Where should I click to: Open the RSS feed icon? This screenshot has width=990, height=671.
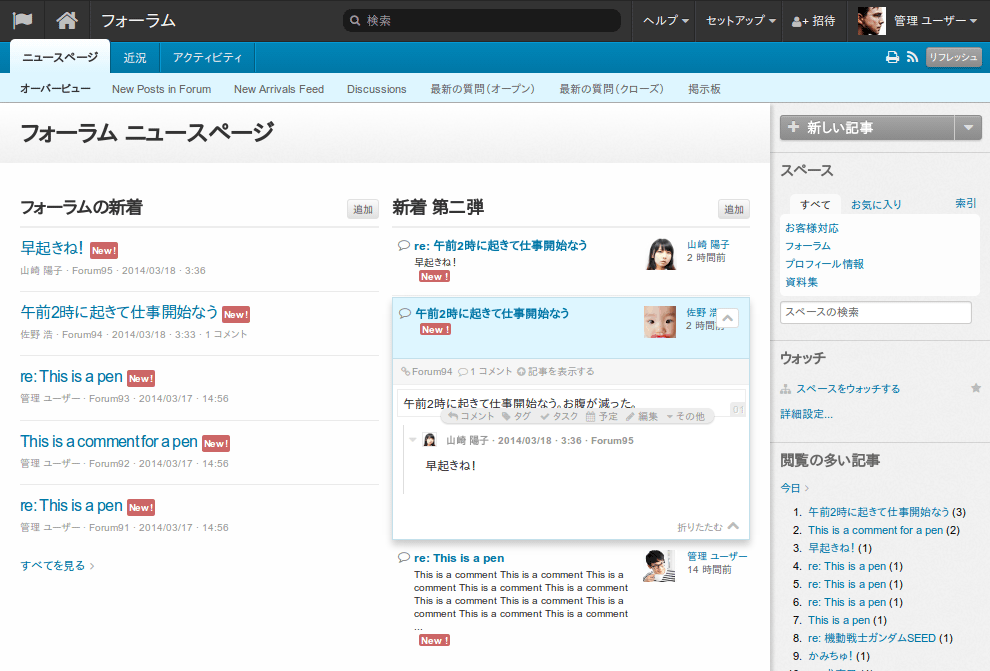point(912,58)
